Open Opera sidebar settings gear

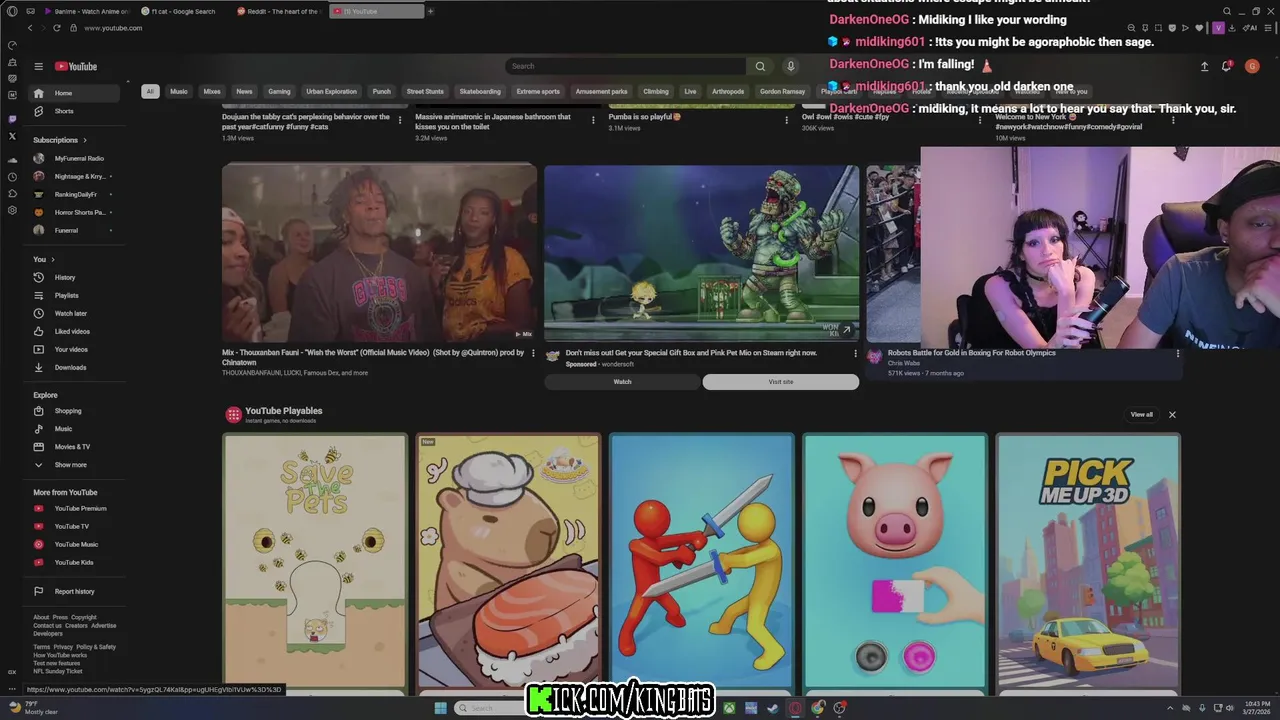click(12, 211)
